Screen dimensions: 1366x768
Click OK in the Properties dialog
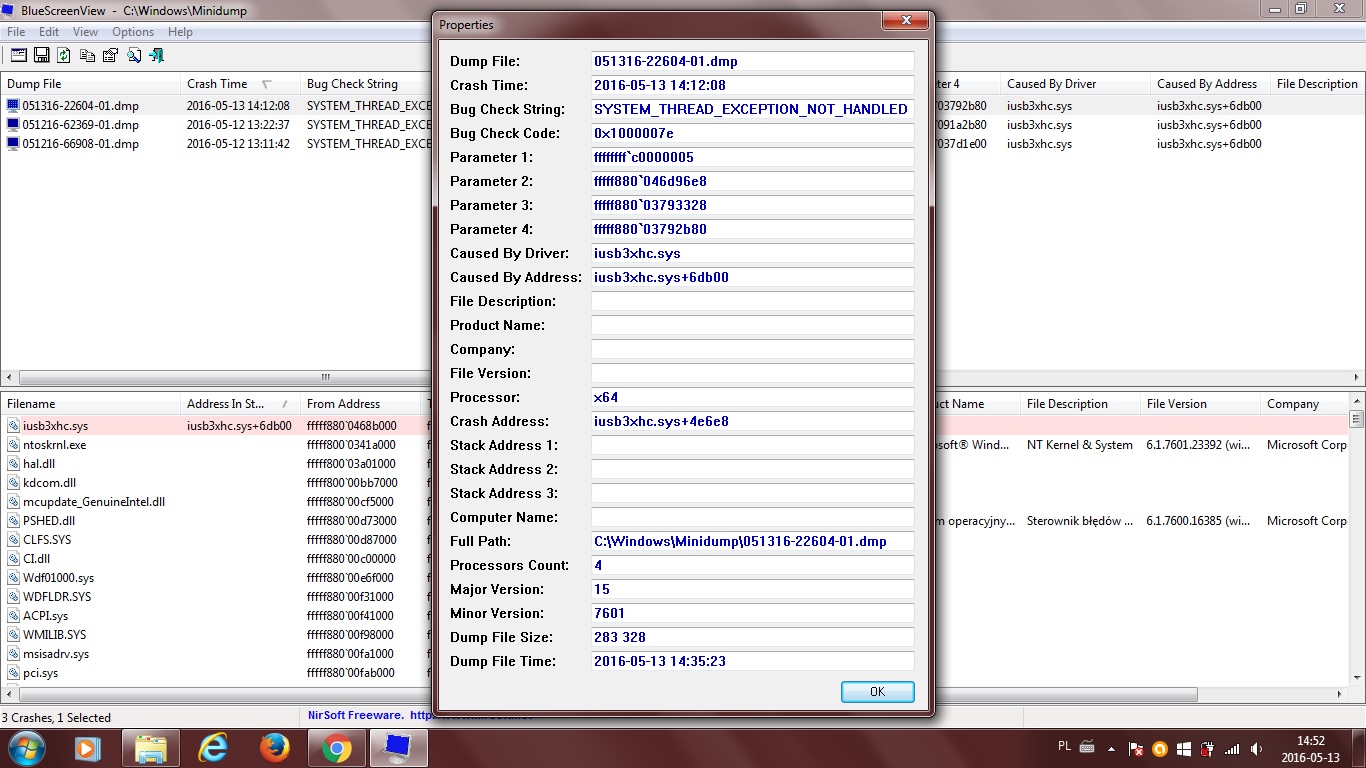pyautogui.click(x=877, y=691)
